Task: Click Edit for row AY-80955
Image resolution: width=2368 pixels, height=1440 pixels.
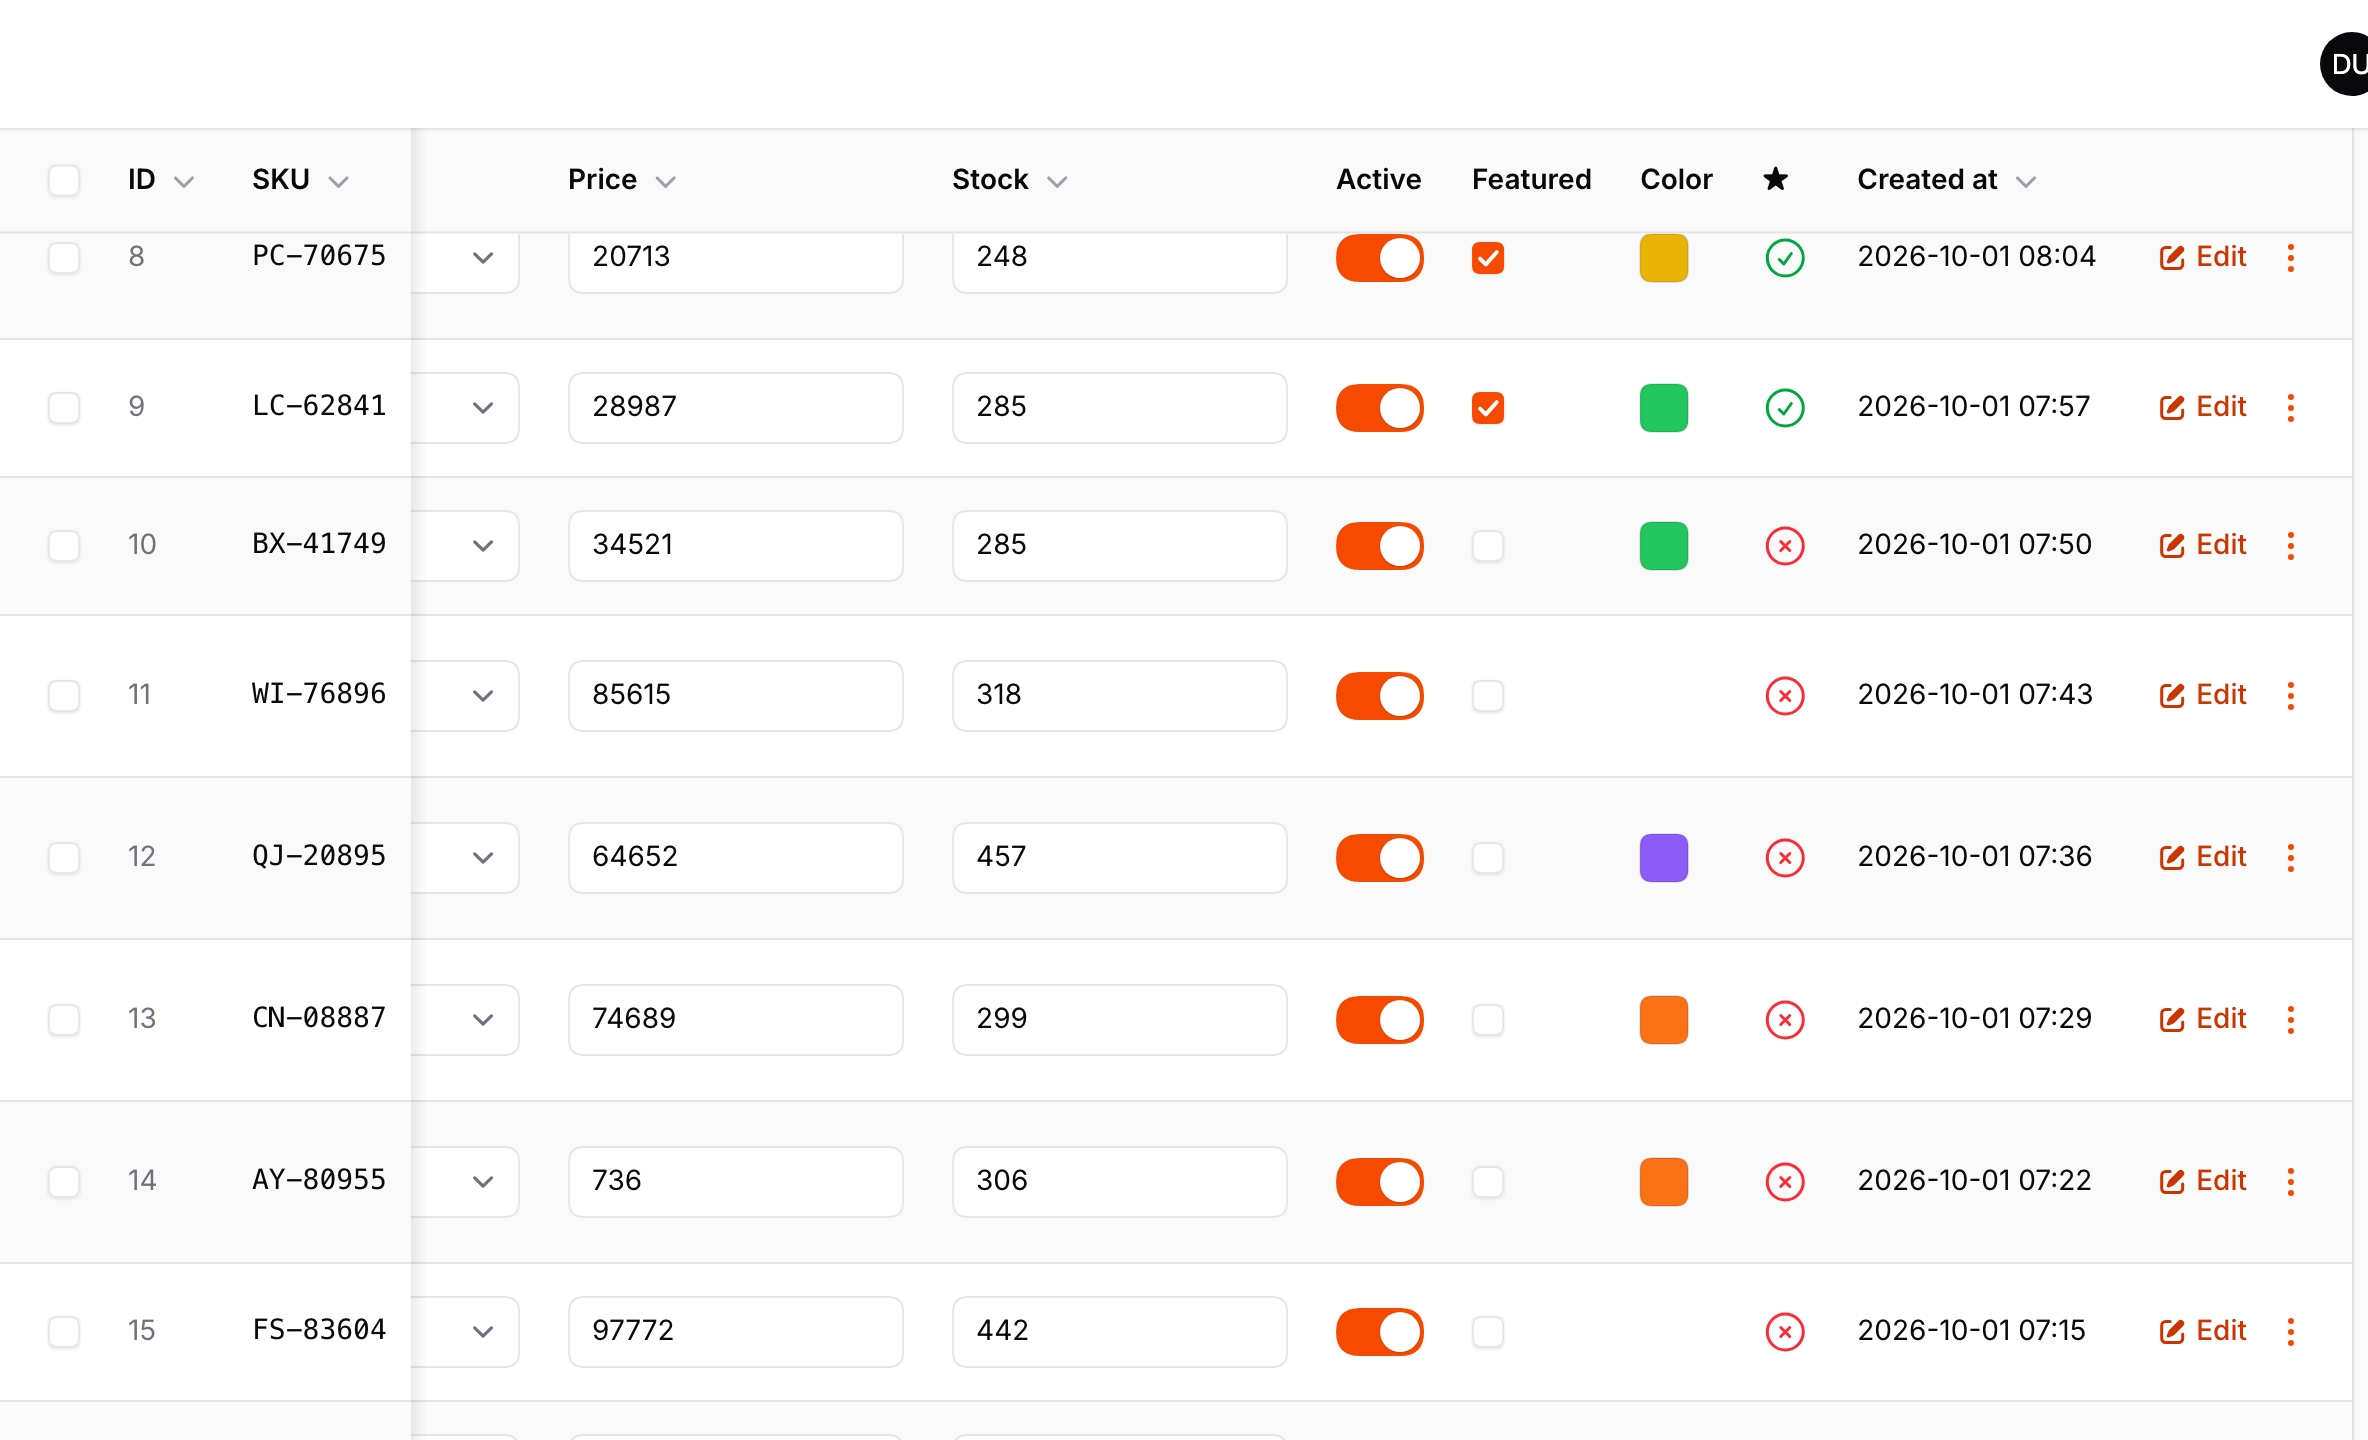Action: 2202,1181
